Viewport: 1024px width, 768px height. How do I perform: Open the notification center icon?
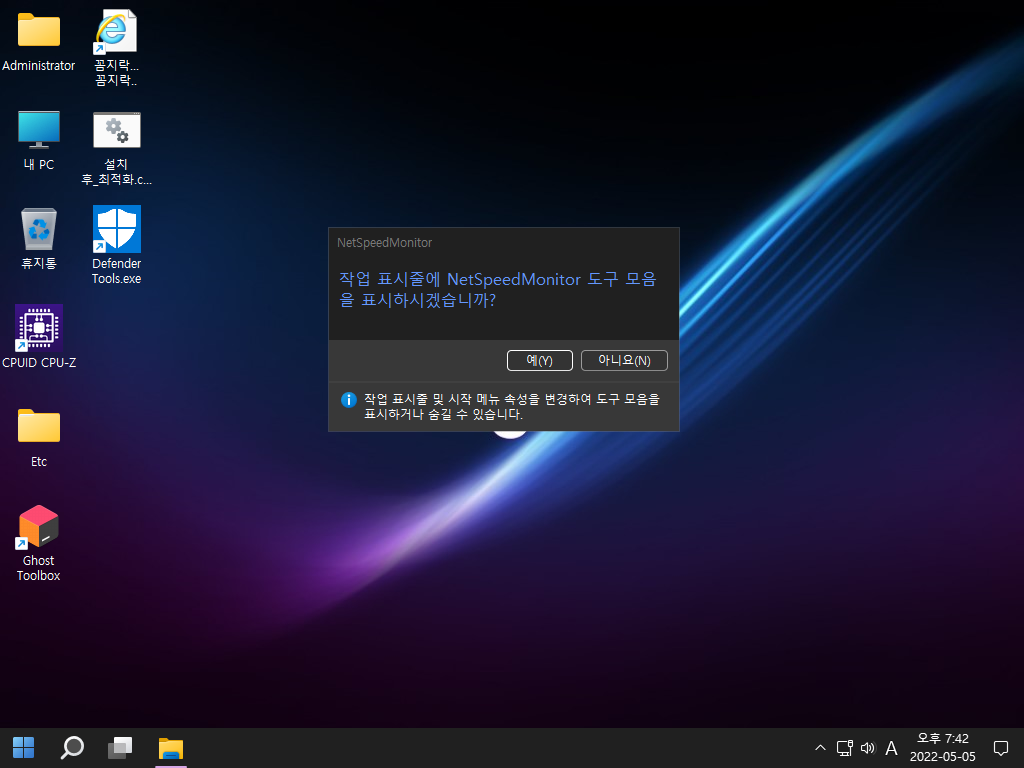pos(1000,748)
